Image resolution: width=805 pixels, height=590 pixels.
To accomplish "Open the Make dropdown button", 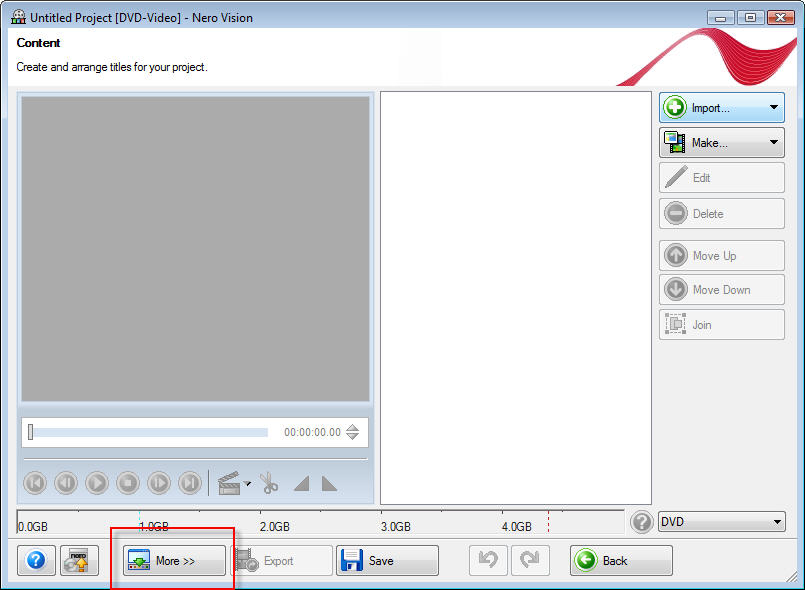I will [x=721, y=142].
